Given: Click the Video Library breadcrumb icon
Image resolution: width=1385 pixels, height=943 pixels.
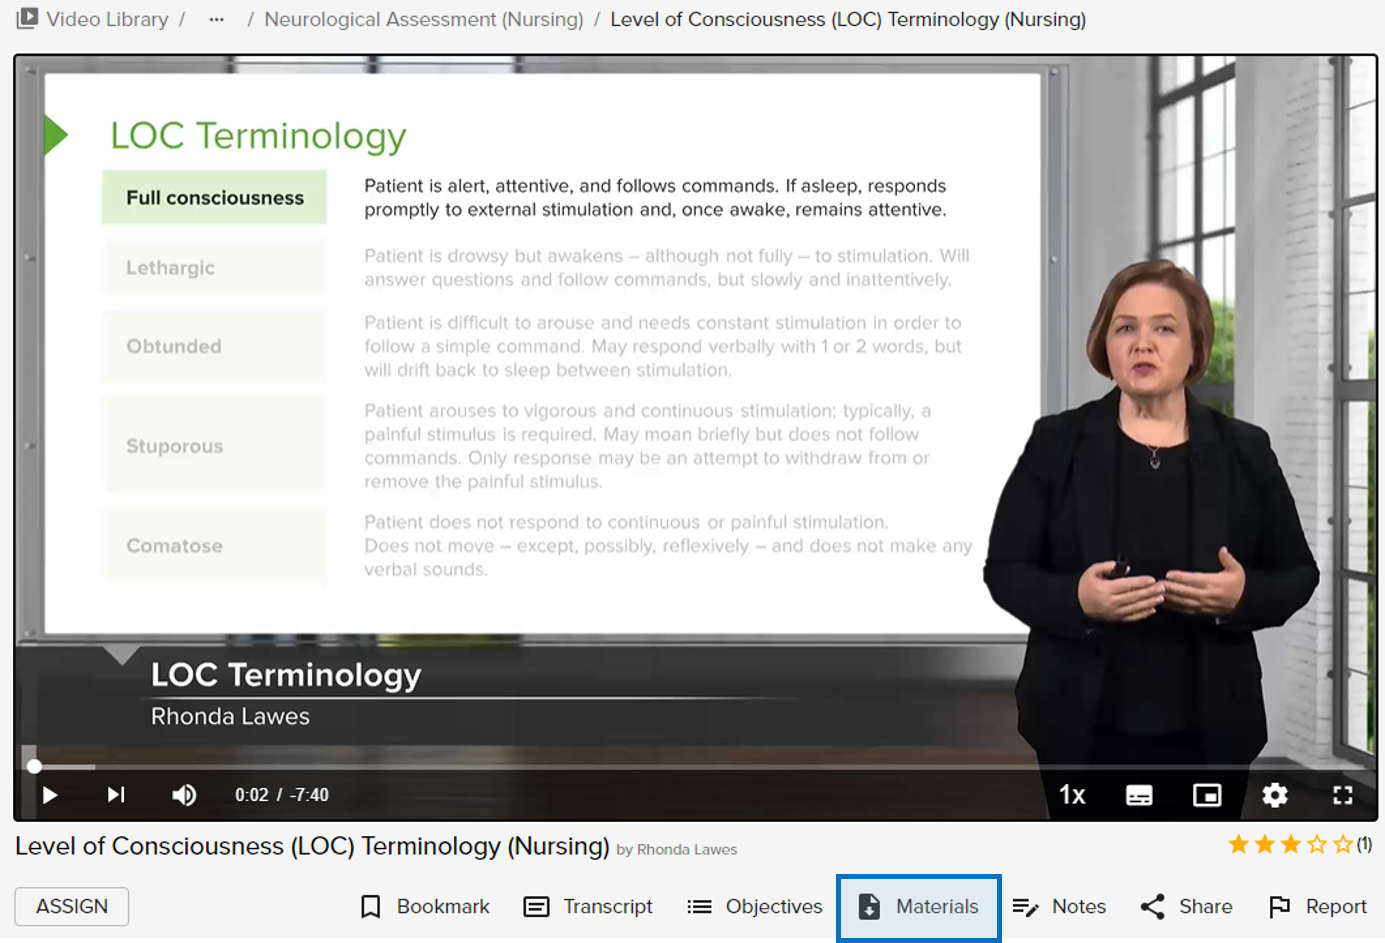Looking at the screenshot, I should [27, 19].
